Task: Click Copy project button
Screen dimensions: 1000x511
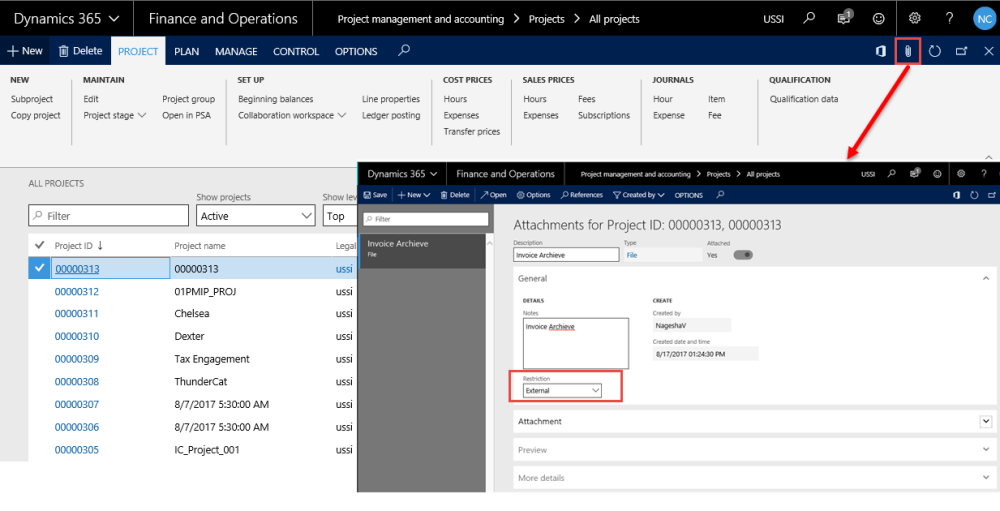Action: [36, 115]
